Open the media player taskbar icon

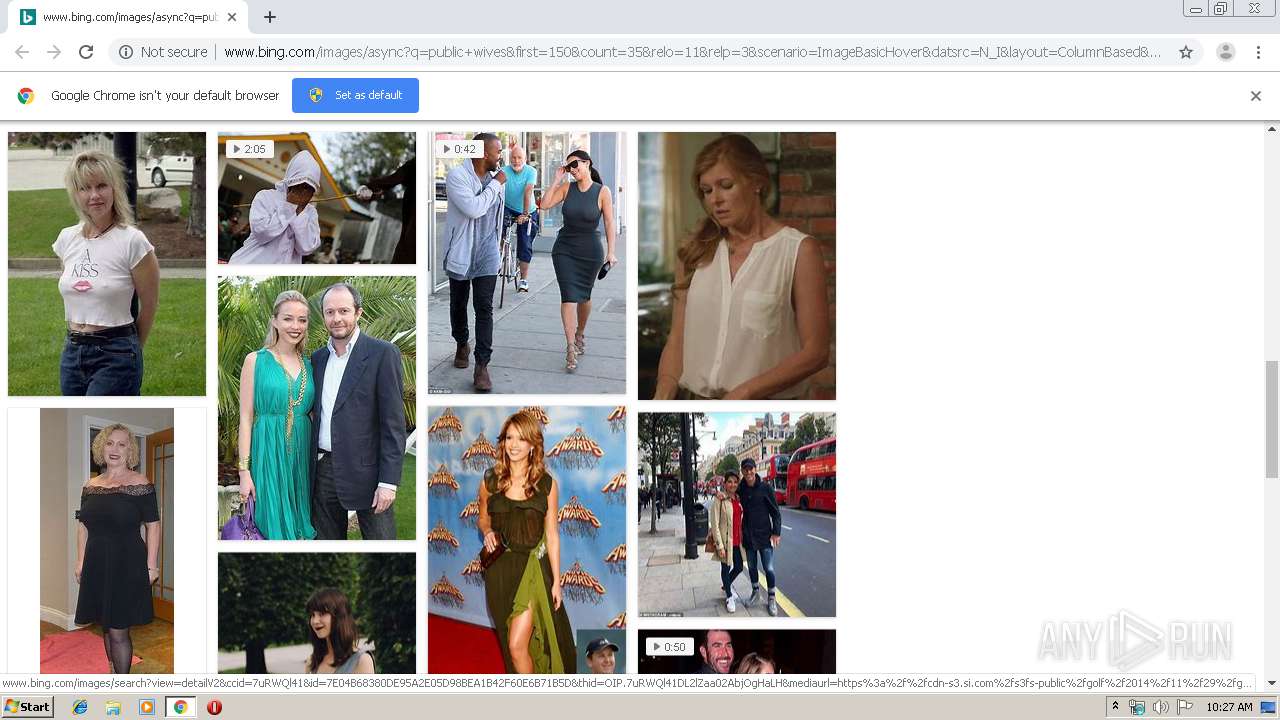pyautogui.click(x=147, y=707)
